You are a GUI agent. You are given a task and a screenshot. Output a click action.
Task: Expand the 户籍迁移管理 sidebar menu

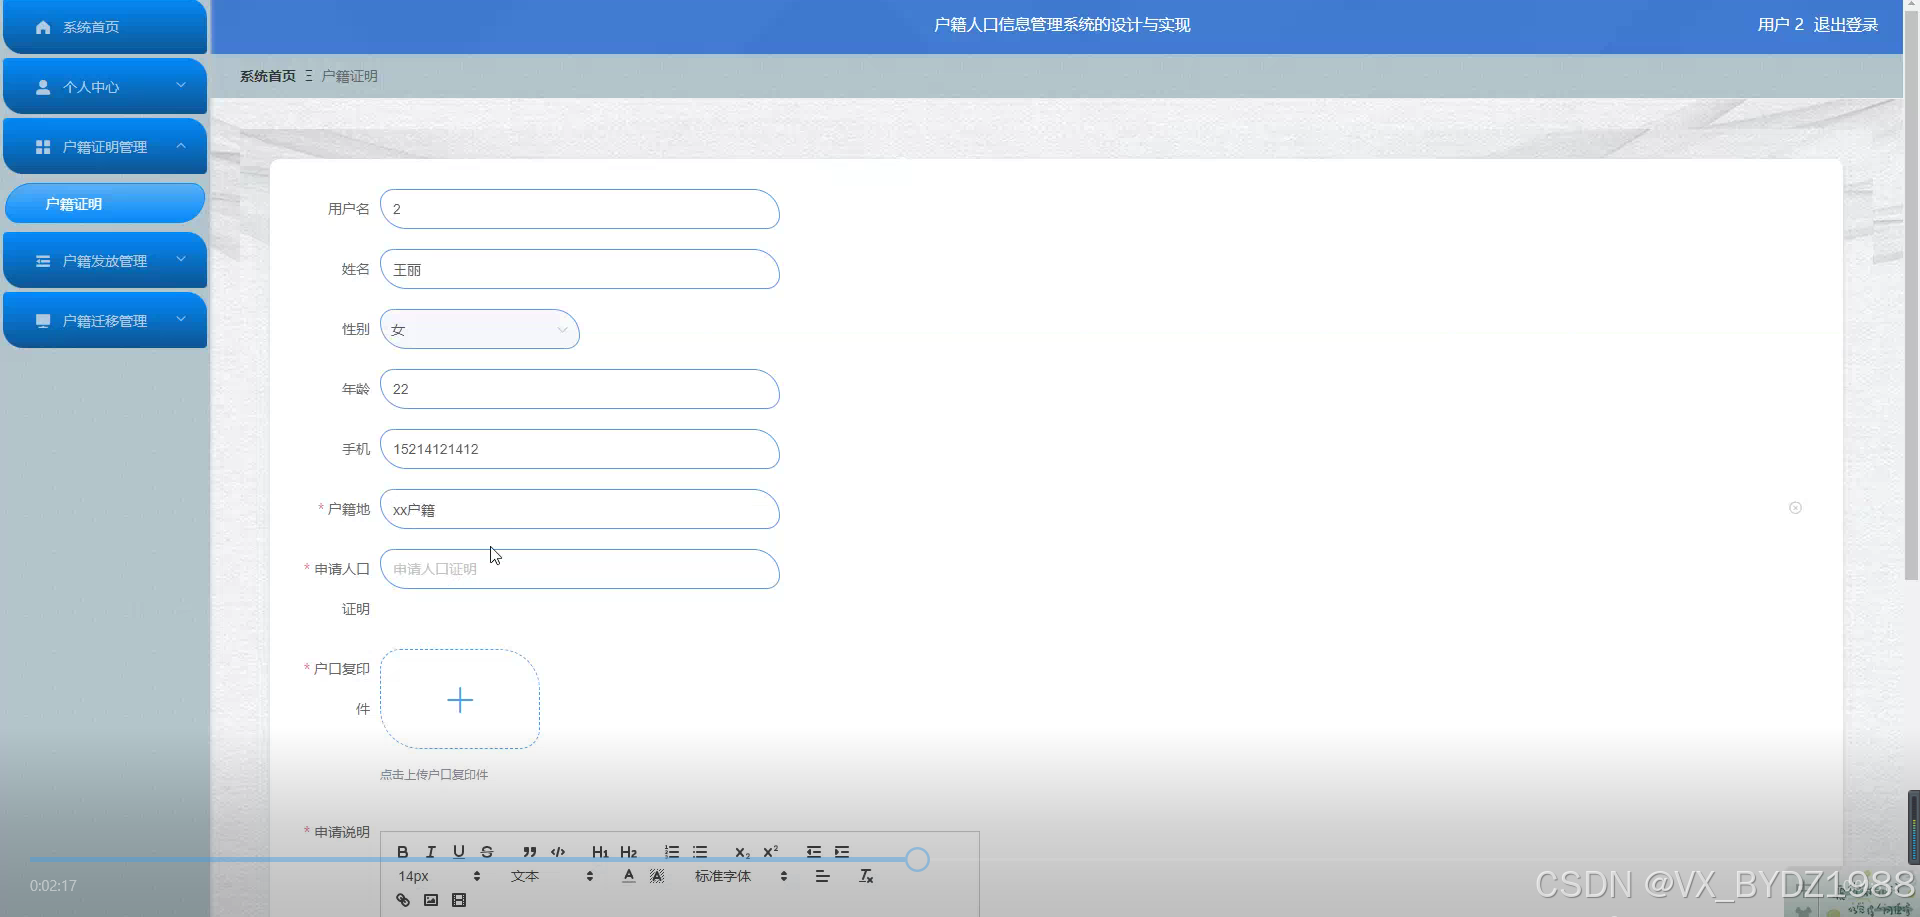pos(105,321)
